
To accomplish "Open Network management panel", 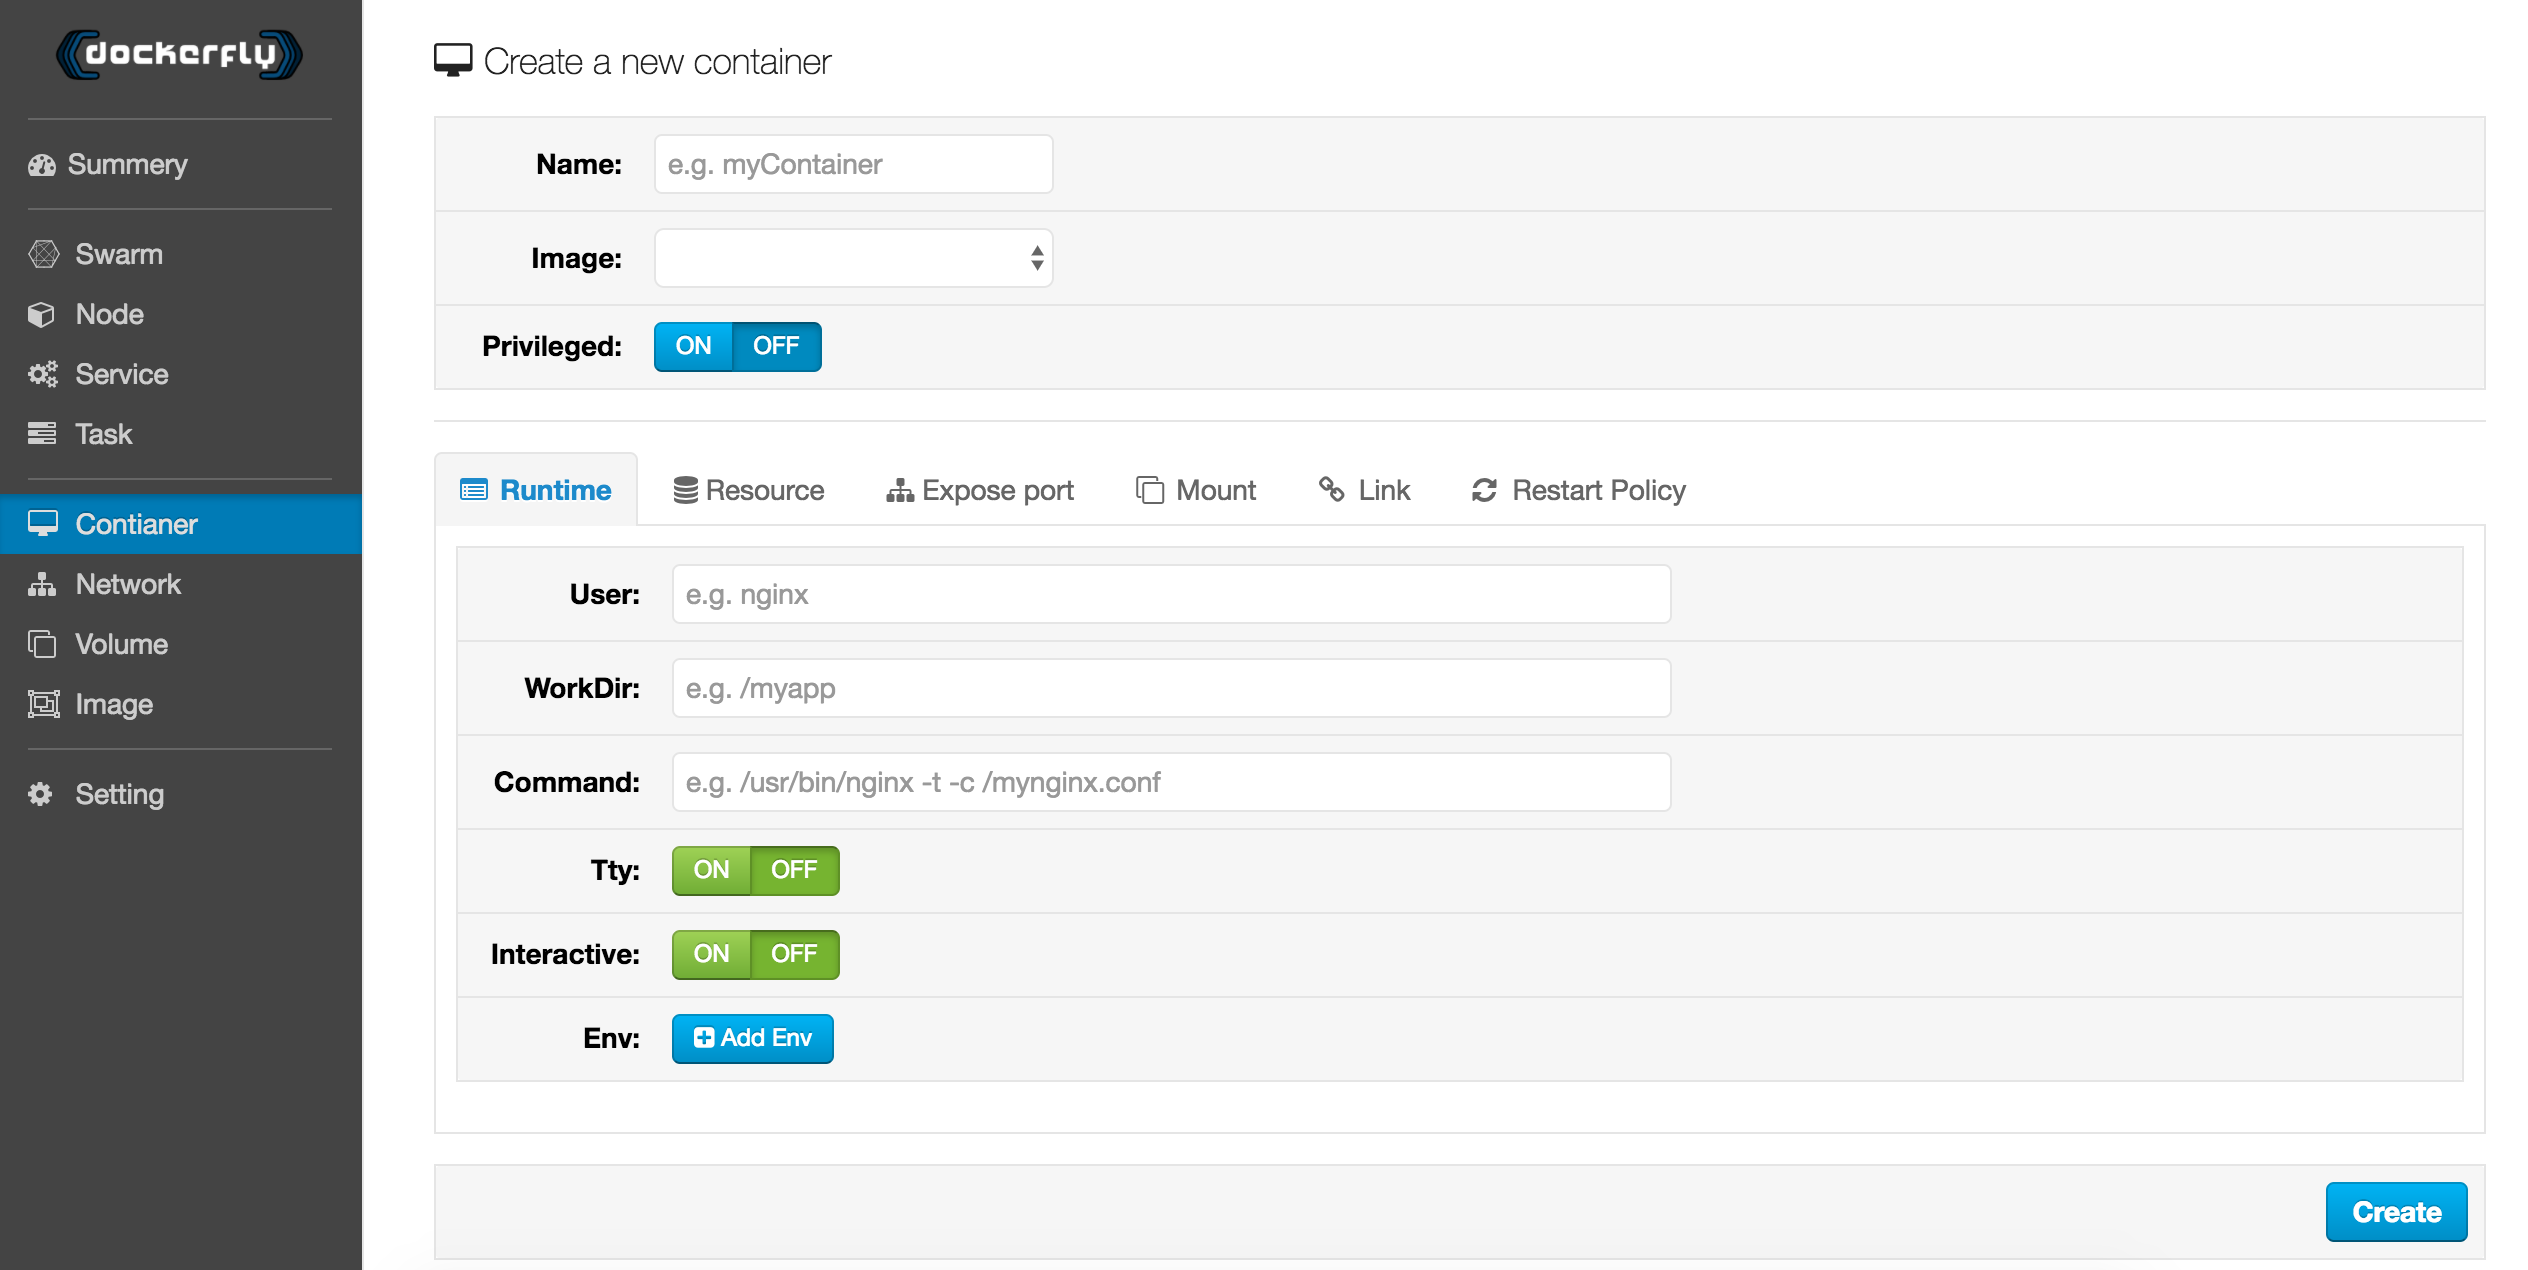I will pyautogui.click(x=128, y=583).
